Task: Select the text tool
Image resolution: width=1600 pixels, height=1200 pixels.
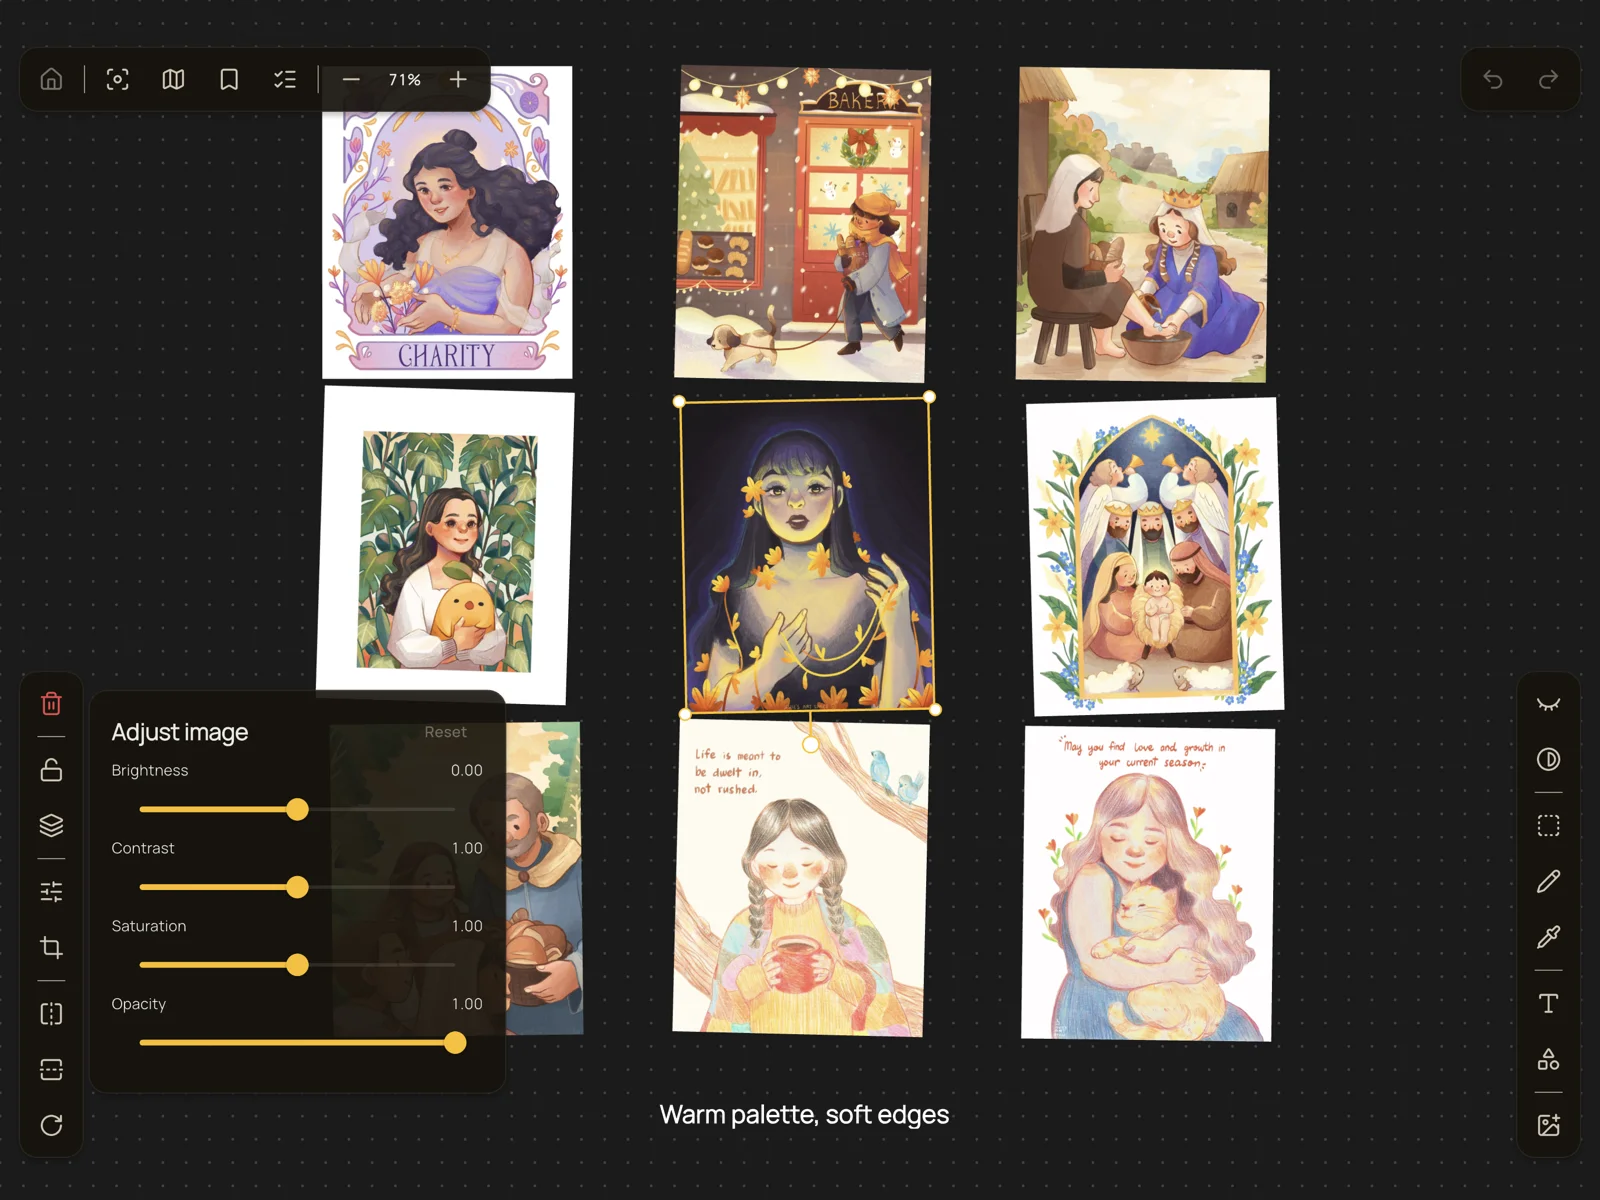Action: (x=1548, y=1003)
